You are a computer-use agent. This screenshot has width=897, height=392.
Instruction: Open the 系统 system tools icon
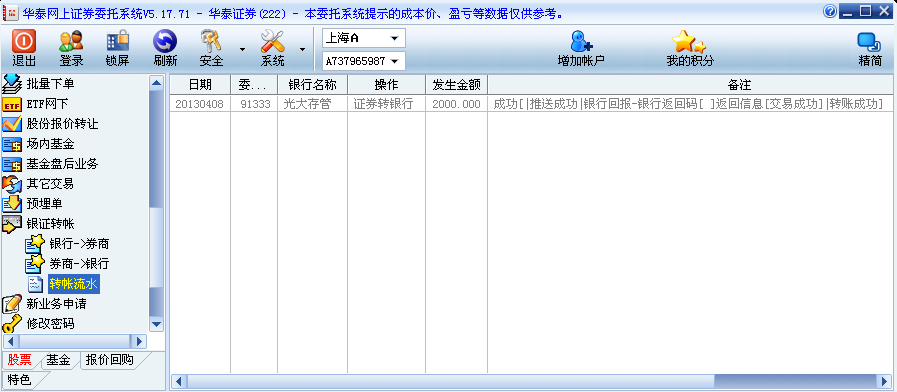click(272, 41)
